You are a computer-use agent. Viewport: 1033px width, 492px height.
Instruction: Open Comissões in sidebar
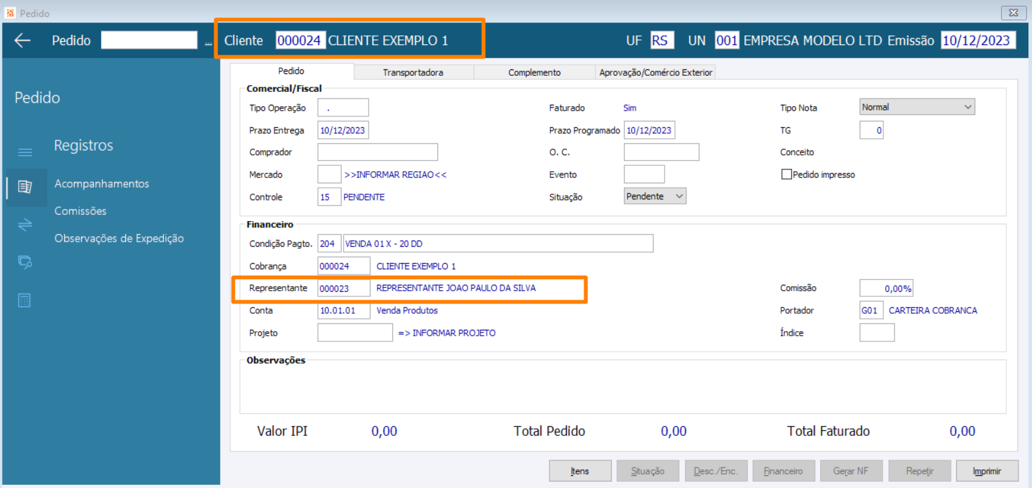pyautogui.click(x=80, y=211)
